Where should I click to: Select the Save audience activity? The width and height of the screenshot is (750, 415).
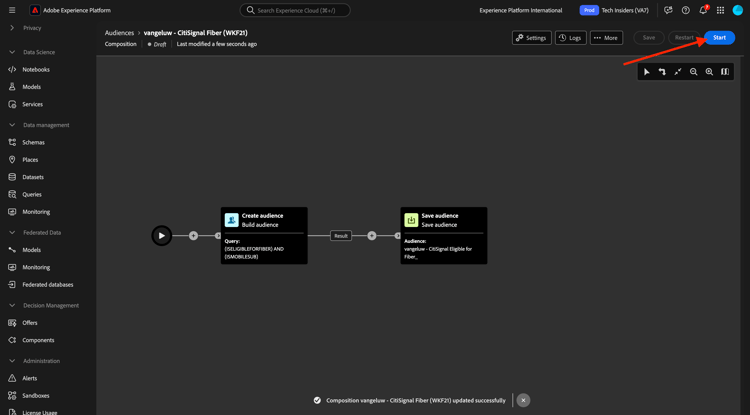pos(444,236)
